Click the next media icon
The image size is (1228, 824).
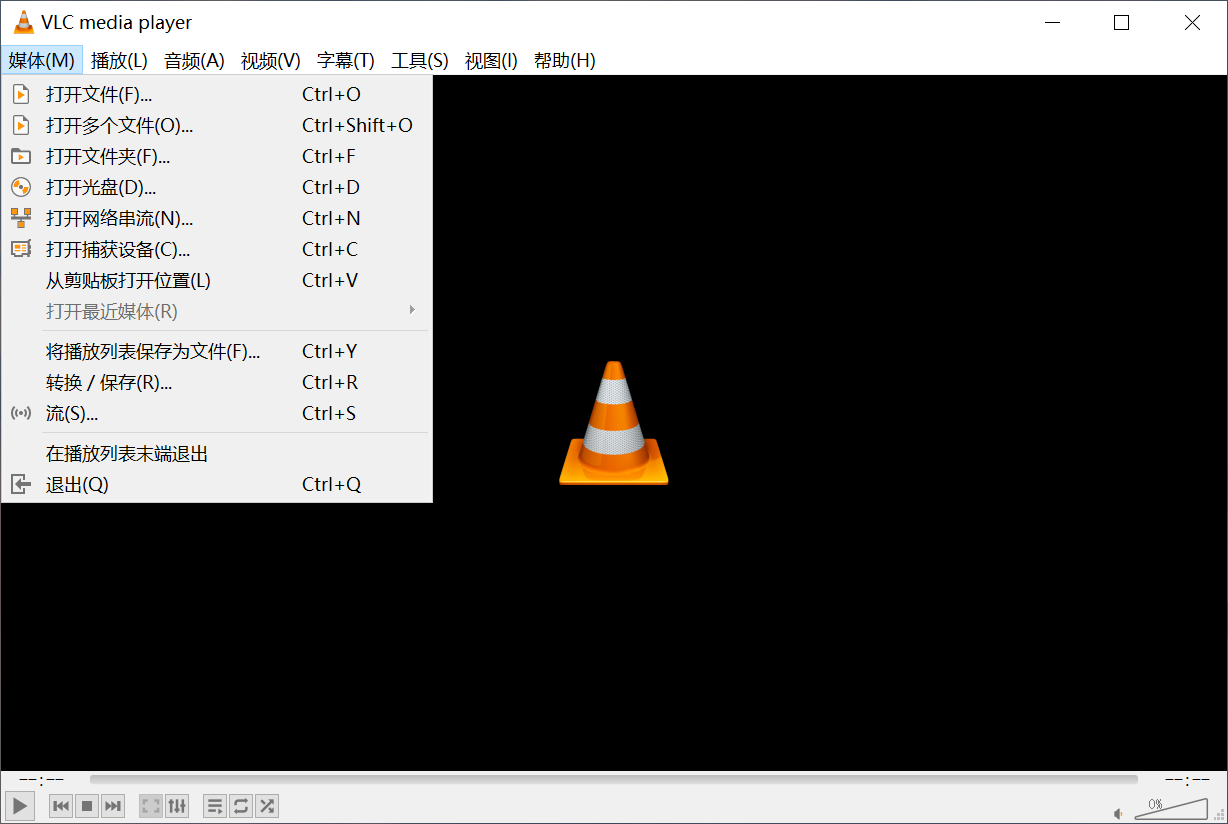[112, 806]
